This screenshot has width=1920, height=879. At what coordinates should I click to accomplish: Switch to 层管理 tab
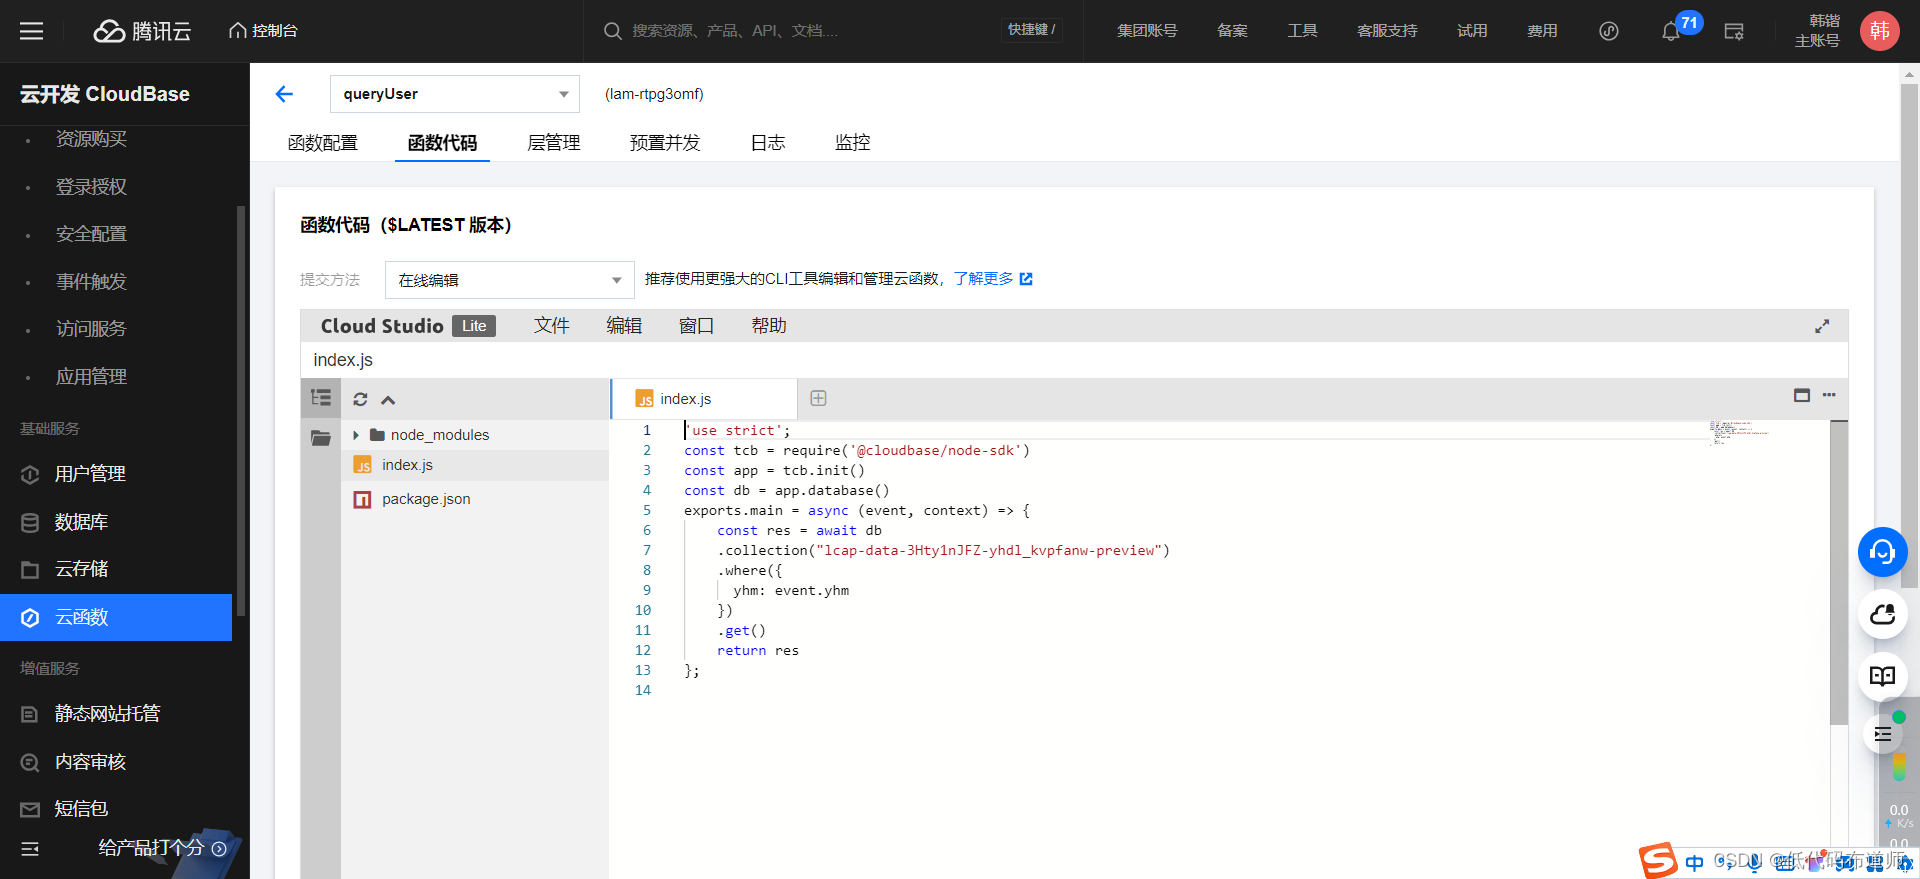[x=554, y=143]
